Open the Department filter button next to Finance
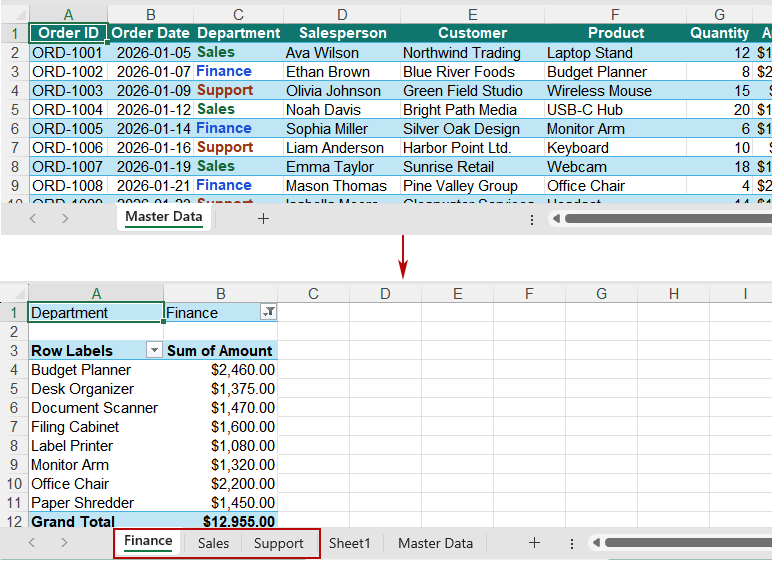The height and width of the screenshot is (569, 772). tap(269, 312)
